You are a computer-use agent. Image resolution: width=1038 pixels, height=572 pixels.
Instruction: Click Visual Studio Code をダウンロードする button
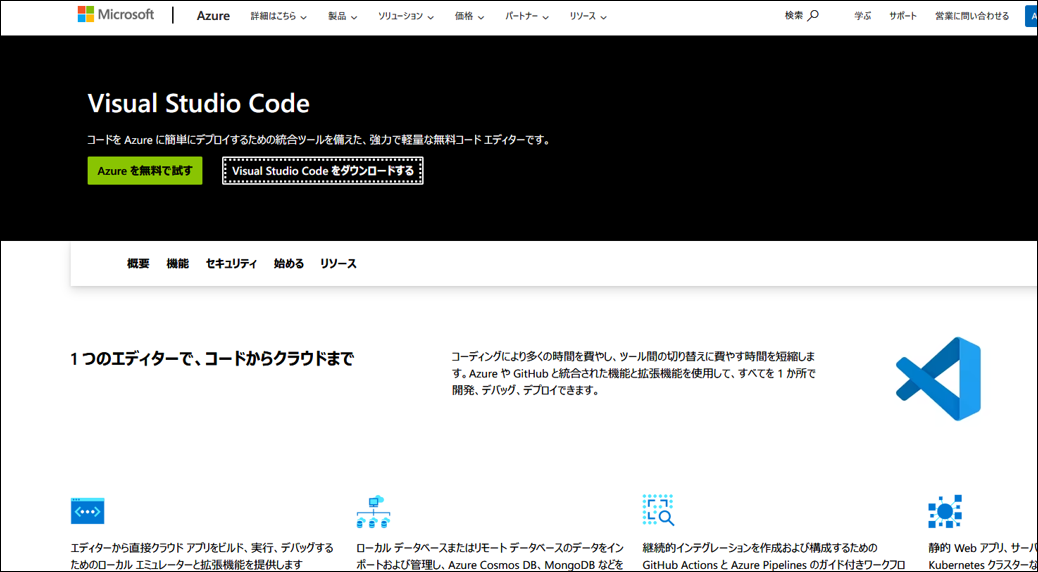[x=322, y=171]
